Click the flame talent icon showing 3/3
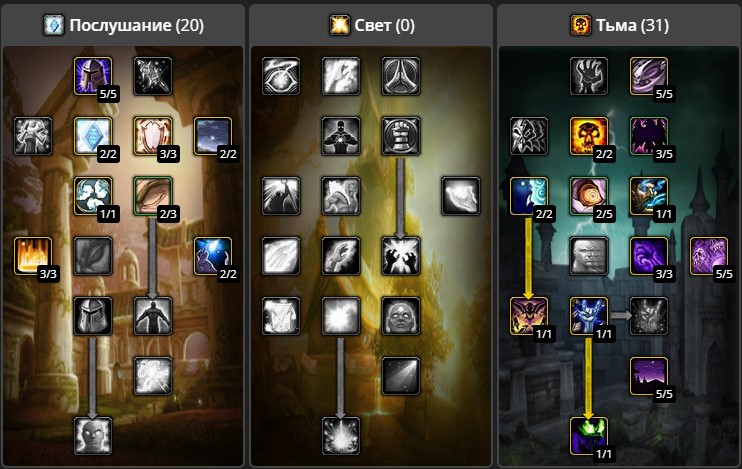The height and width of the screenshot is (469, 742). pyautogui.click(x=33, y=256)
